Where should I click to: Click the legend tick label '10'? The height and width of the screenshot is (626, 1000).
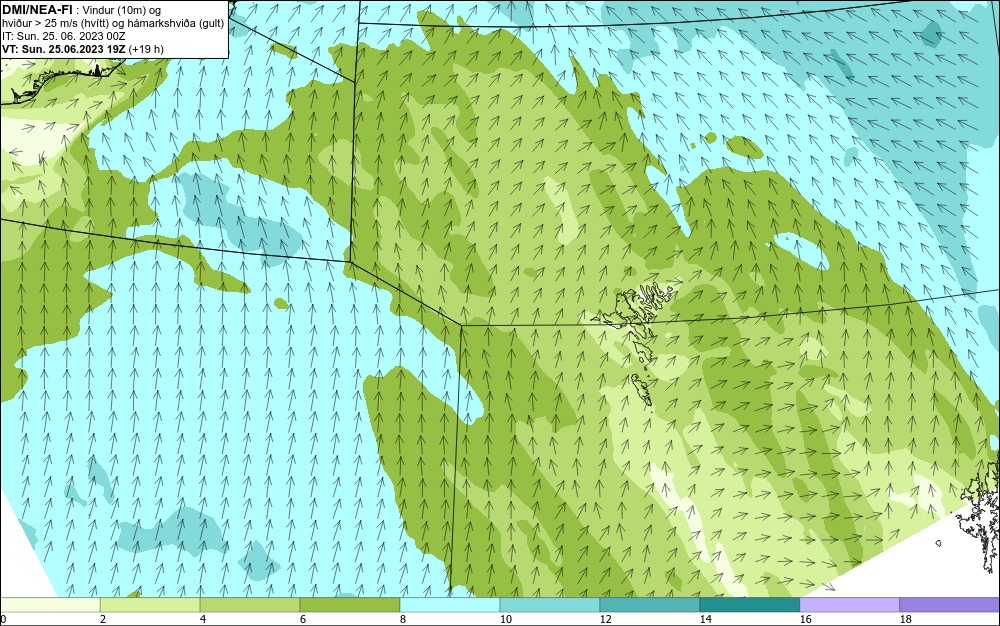click(x=506, y=619)
